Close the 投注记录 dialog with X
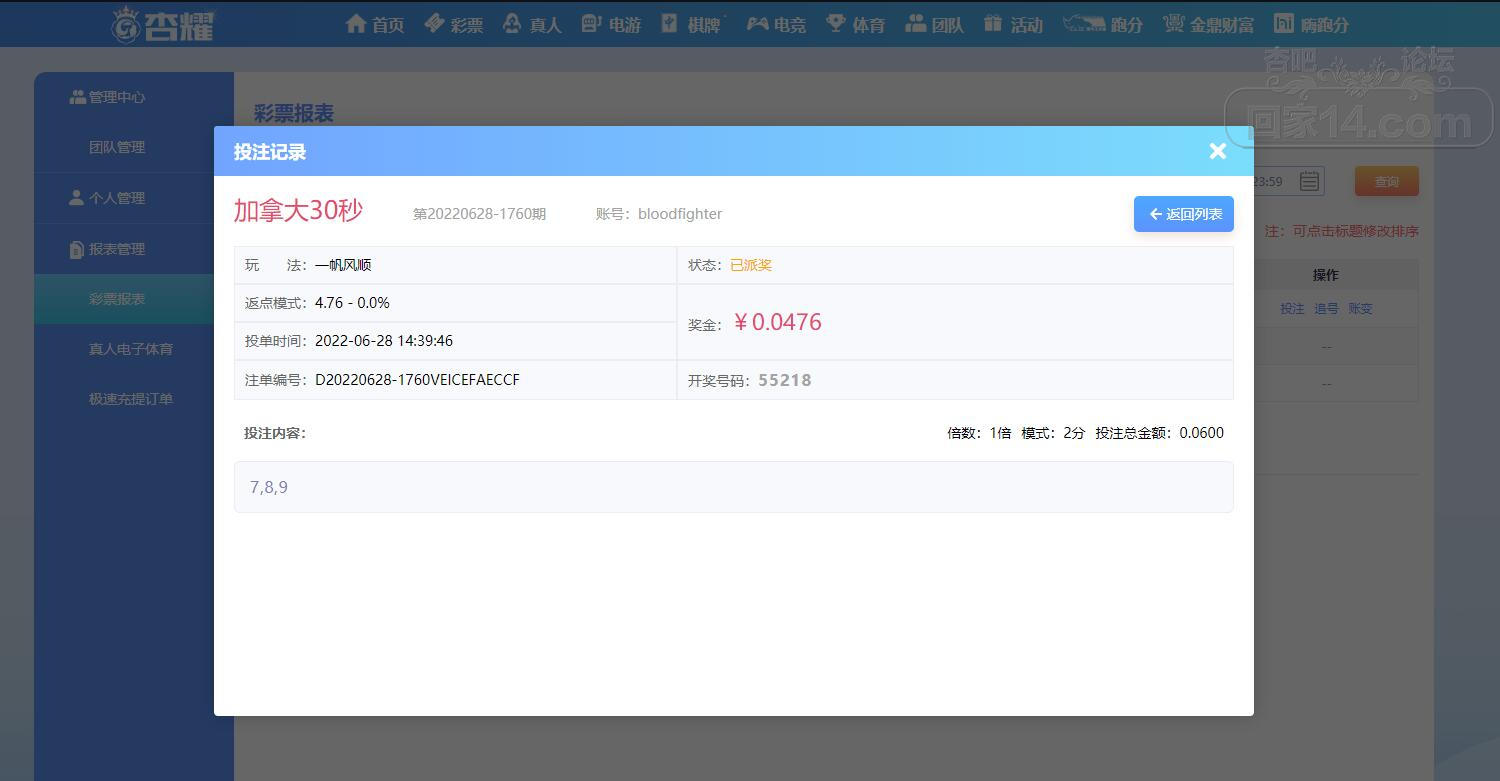 pyautogui.click(x=1217, y=151)
